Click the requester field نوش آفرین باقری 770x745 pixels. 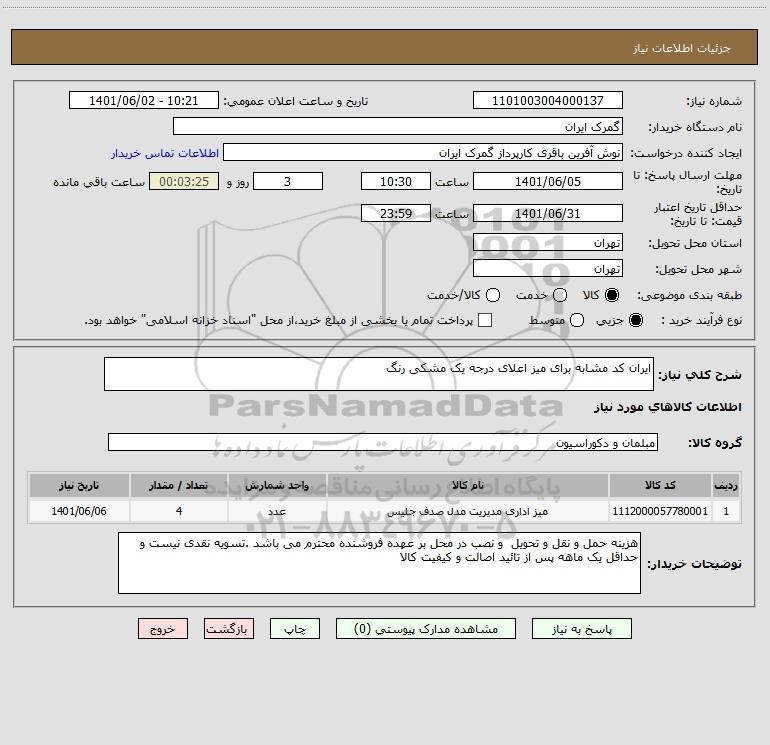coord(423,153)
